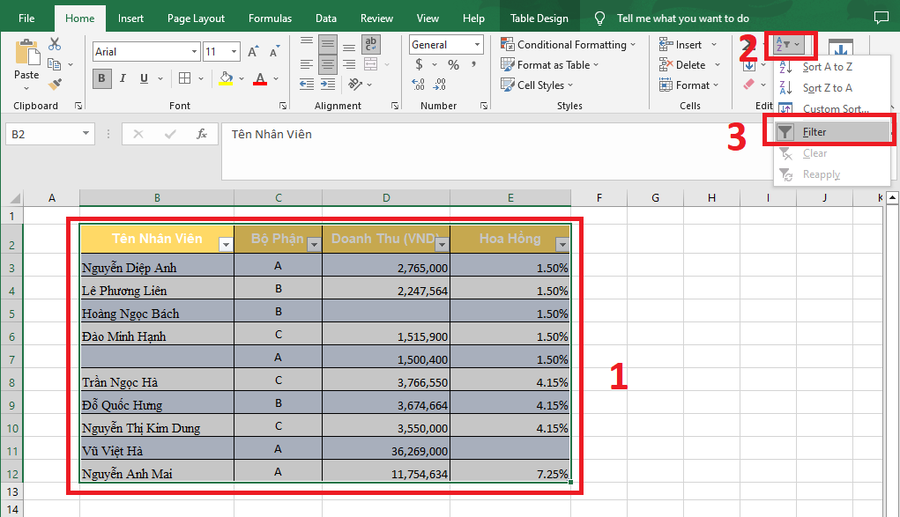Click the Fill Color paint bucket
Image resolution: width=900 pixels, height=517 pixels.
226,79
